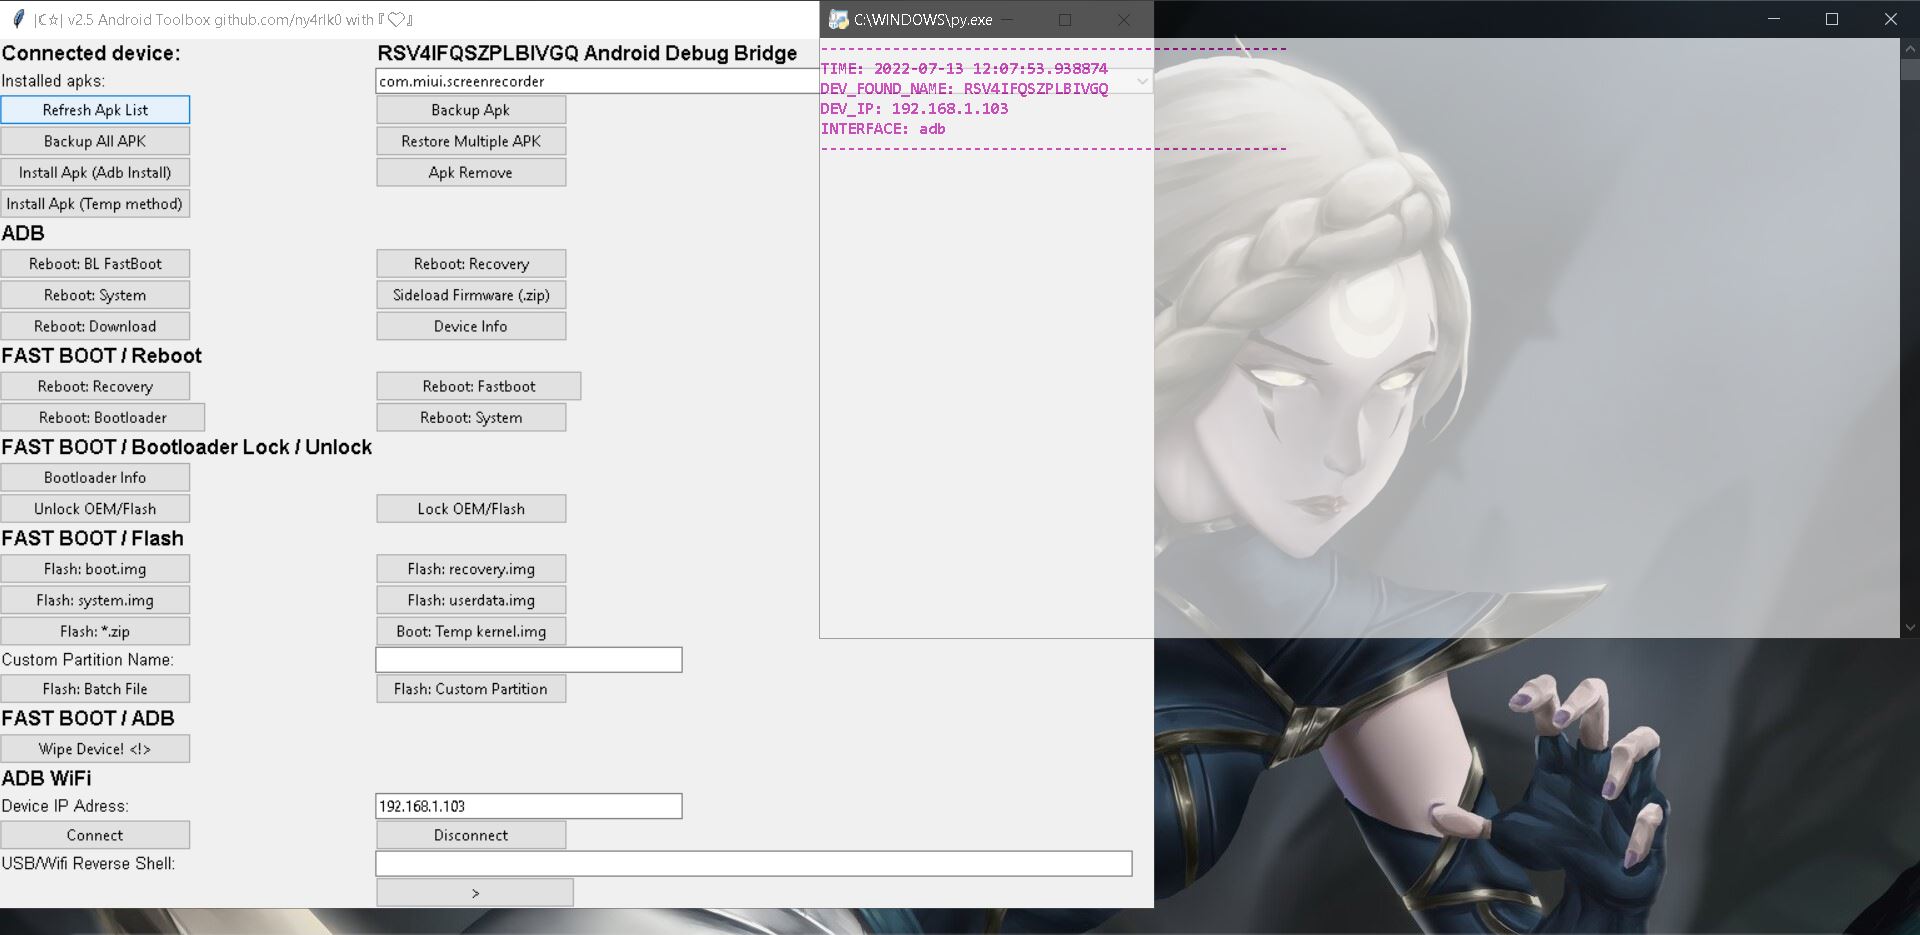Click Flash: Custom Partition button
1920x935 pixels.
[471, 689]
